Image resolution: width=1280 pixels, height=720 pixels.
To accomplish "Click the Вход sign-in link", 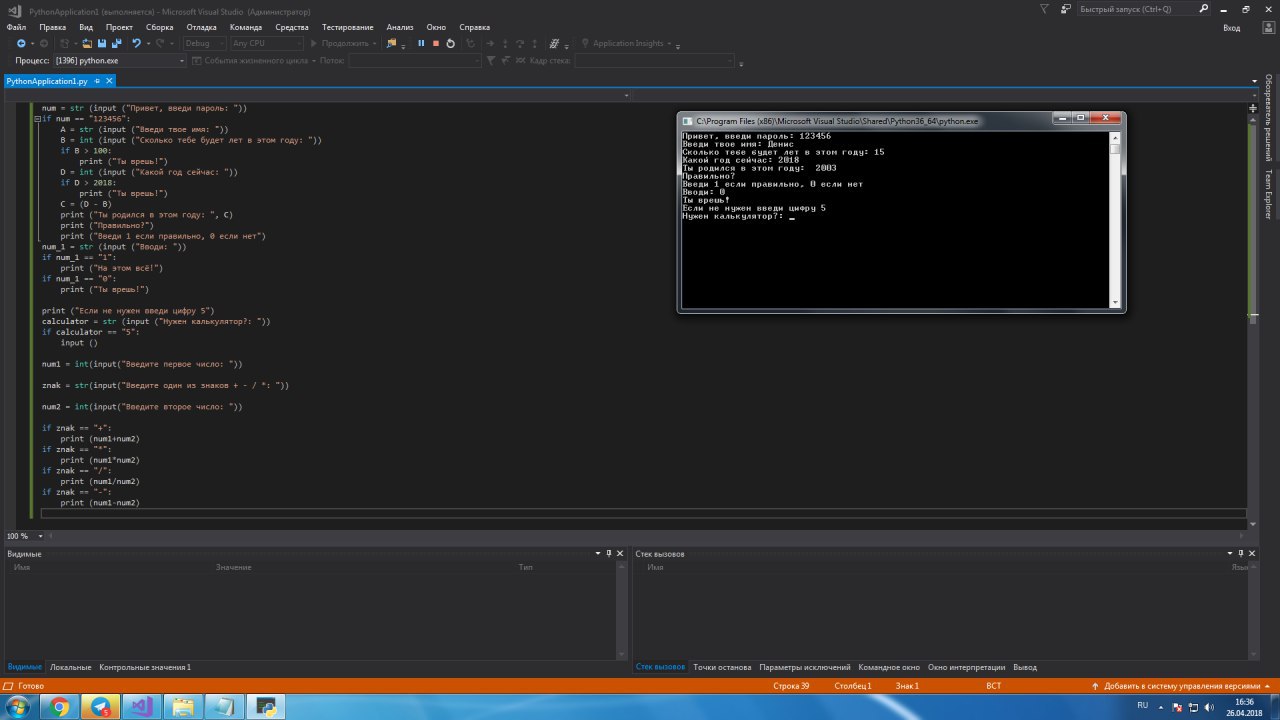I will (x=1231, y=28).
